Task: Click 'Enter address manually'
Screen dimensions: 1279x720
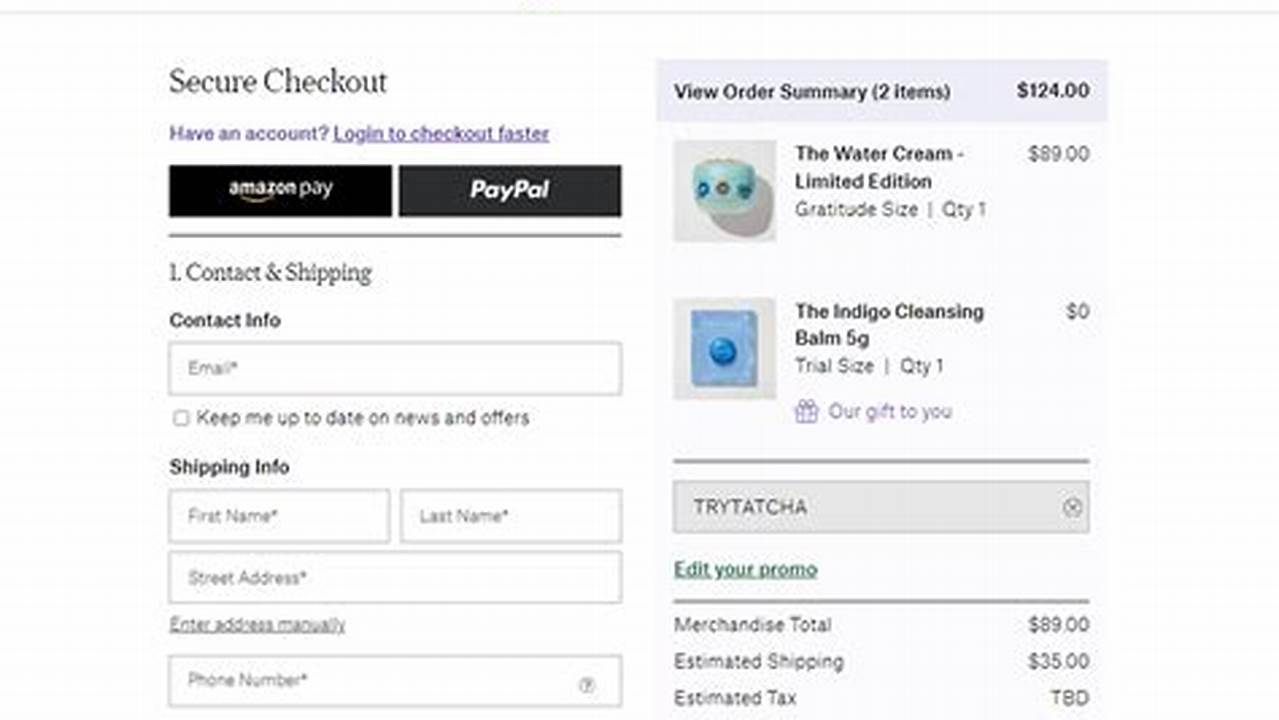Action: (257, 624)
